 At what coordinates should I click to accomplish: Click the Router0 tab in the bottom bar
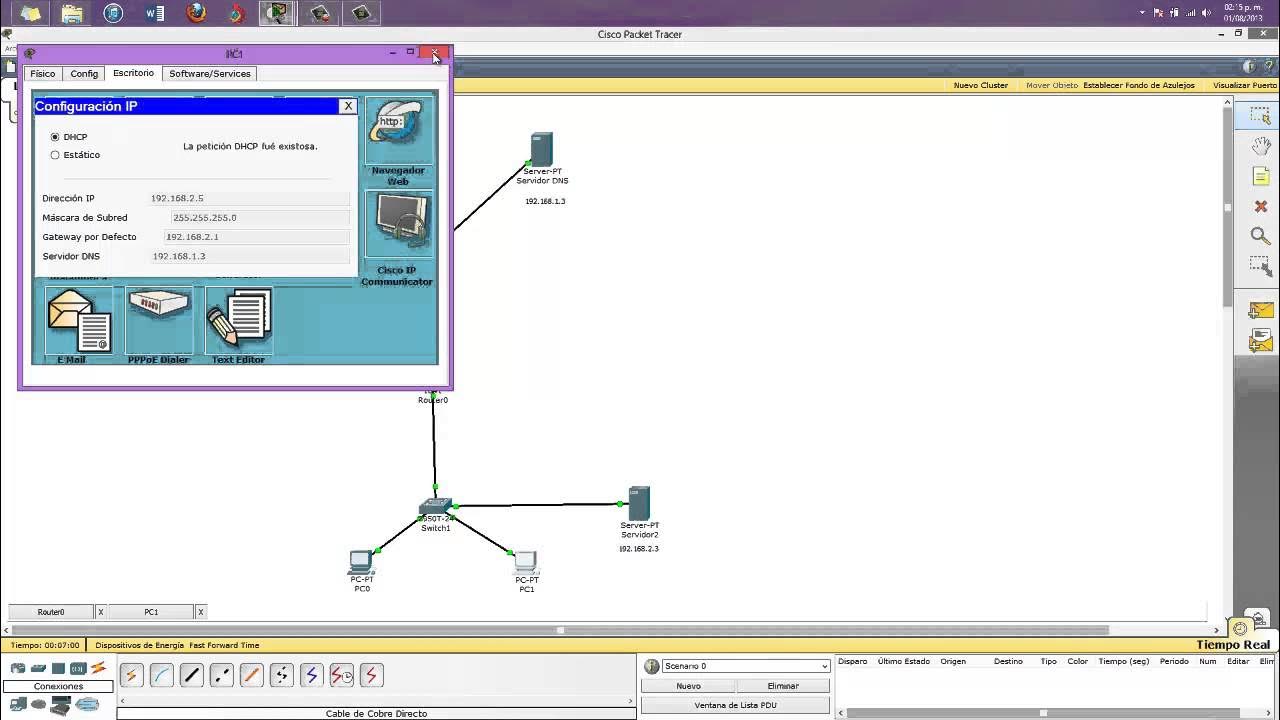point(51,612)
